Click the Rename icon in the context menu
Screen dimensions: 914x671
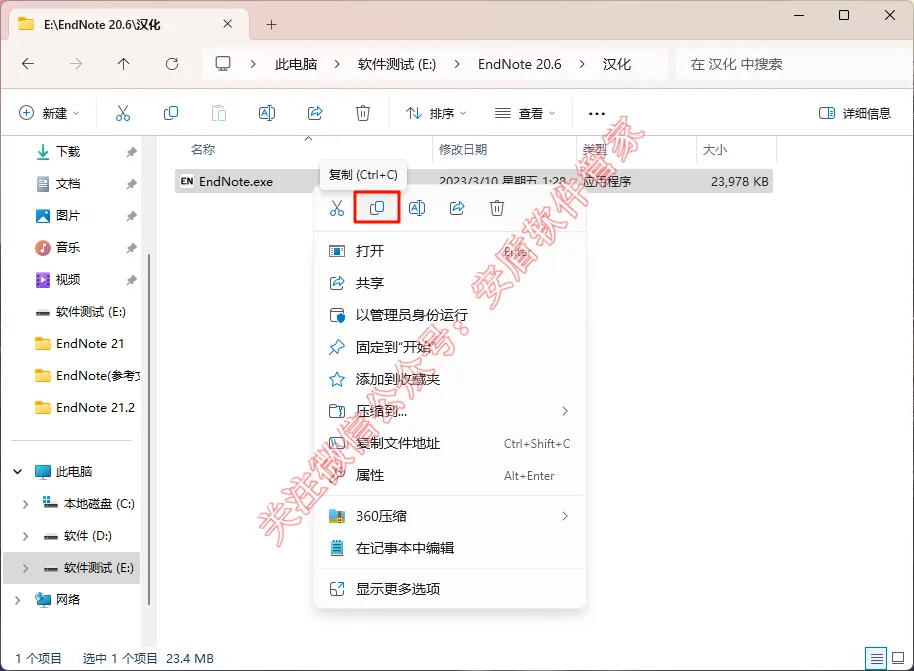pos(417,208)
